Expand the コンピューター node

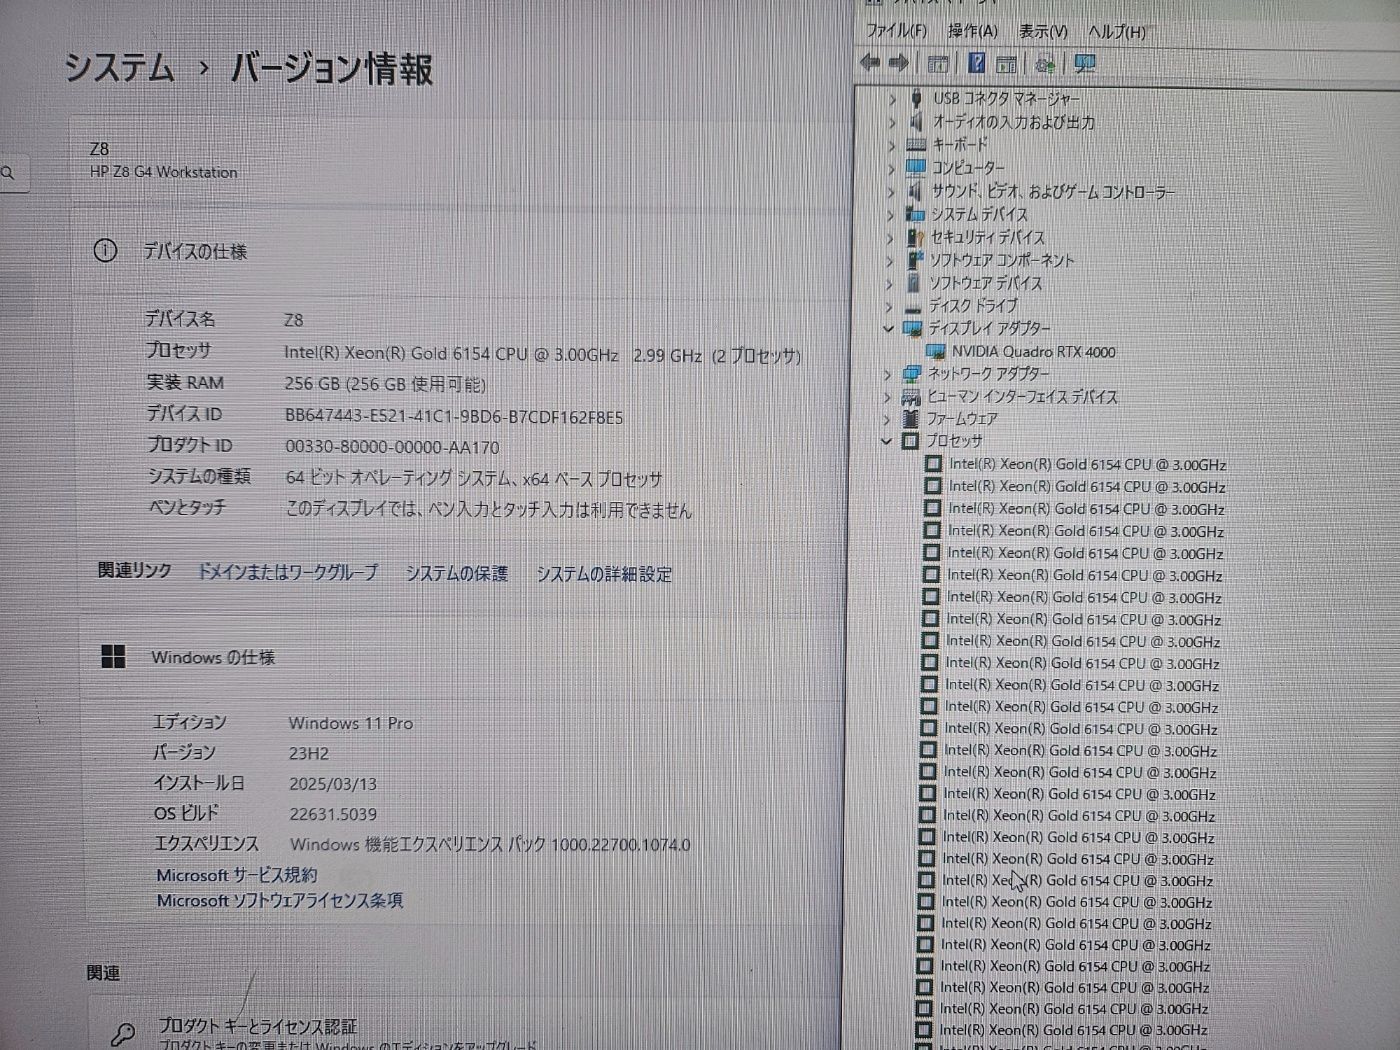tap(891, 168)
